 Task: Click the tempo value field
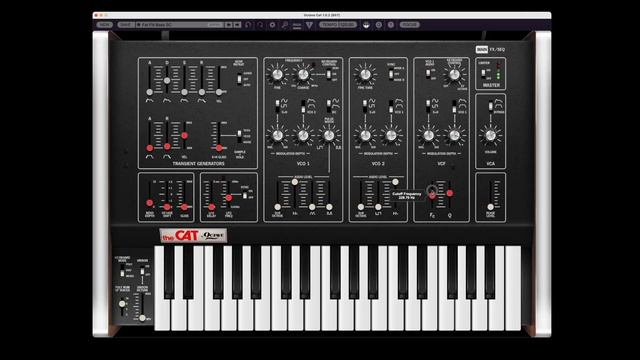pyautogui.click(x=347, y=25)
